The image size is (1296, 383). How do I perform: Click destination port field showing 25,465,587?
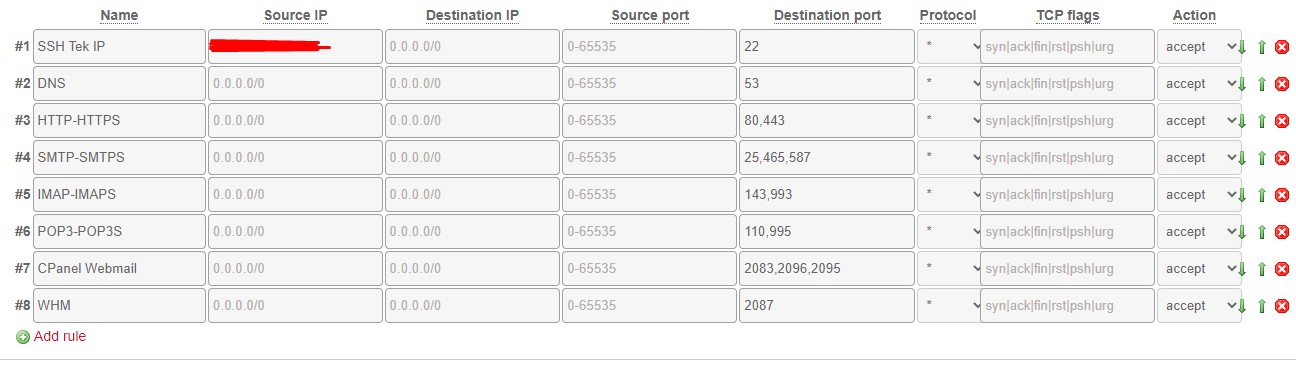pos(827,158)
